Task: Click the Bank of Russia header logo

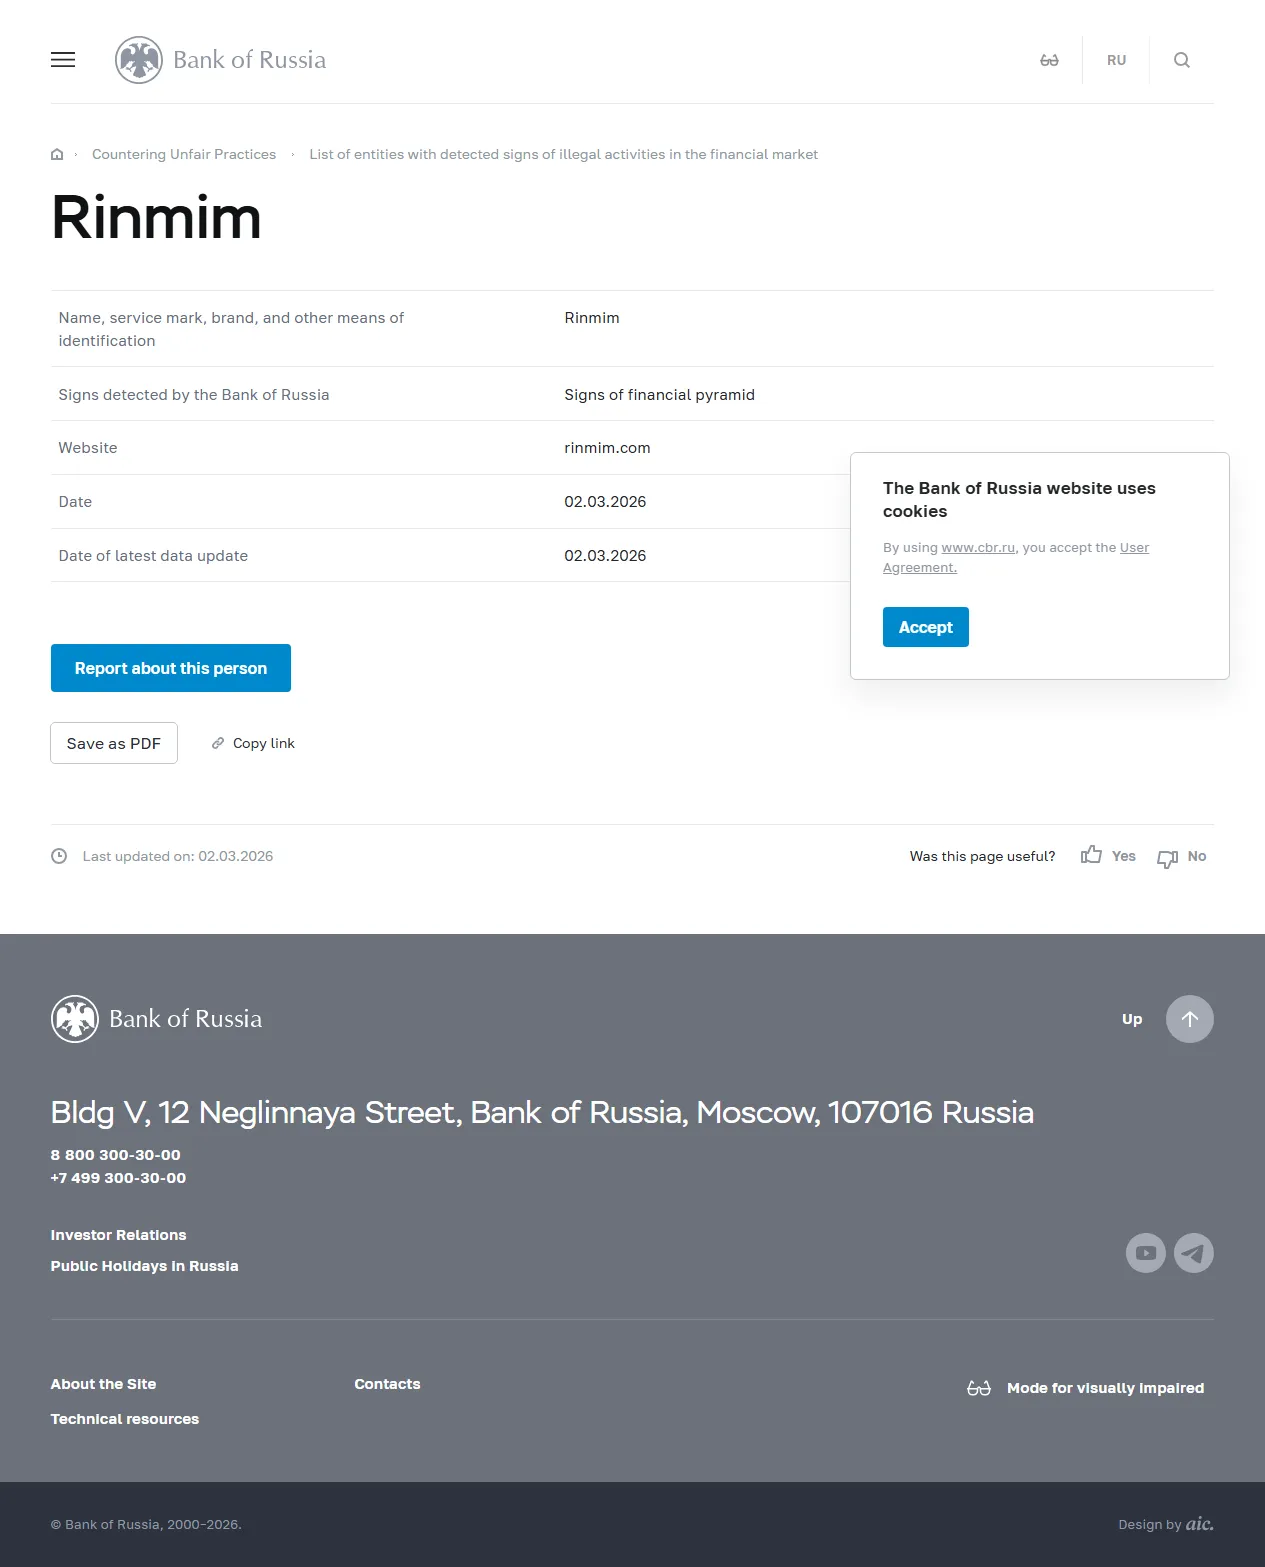Action: pos(221,60)
